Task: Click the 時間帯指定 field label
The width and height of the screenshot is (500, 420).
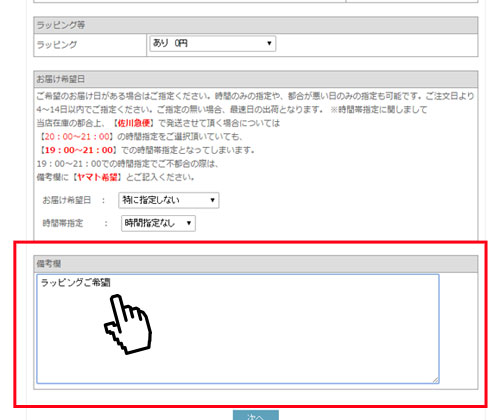Action: 63,223
